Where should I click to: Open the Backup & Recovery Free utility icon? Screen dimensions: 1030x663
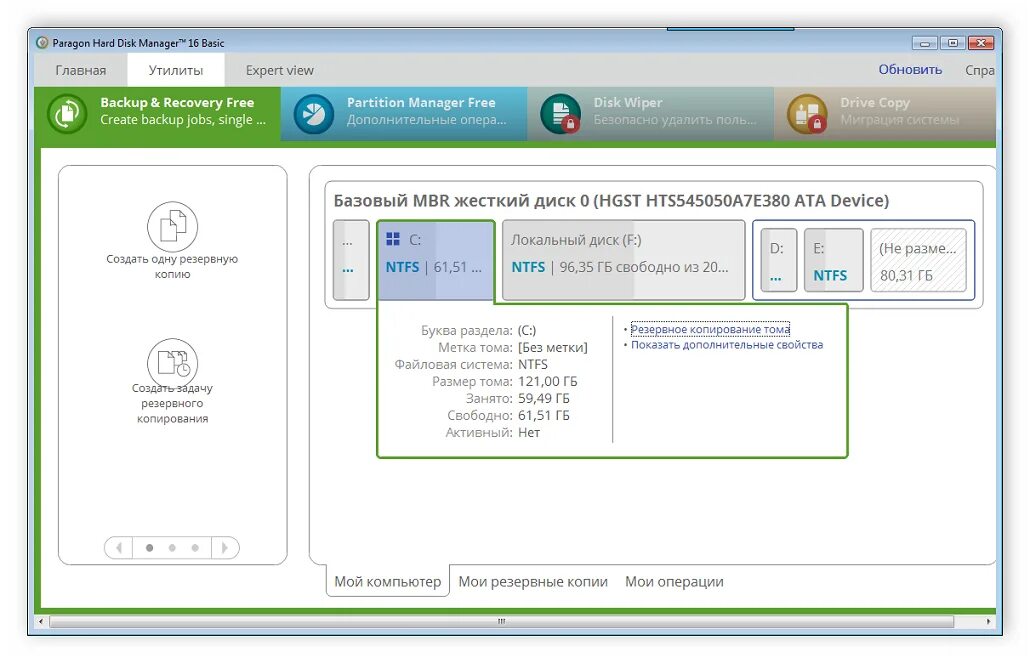click(x=67, y=114)
